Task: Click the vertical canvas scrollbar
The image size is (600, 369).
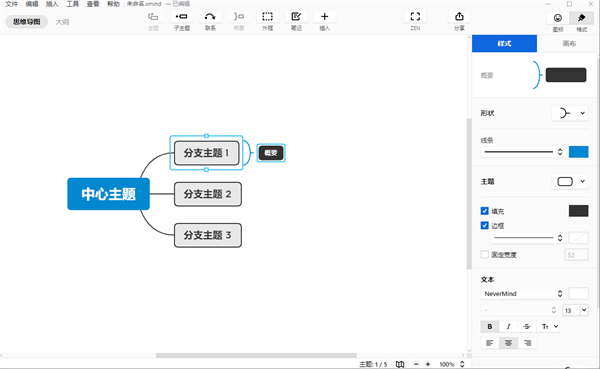Action: pos(469,194)
